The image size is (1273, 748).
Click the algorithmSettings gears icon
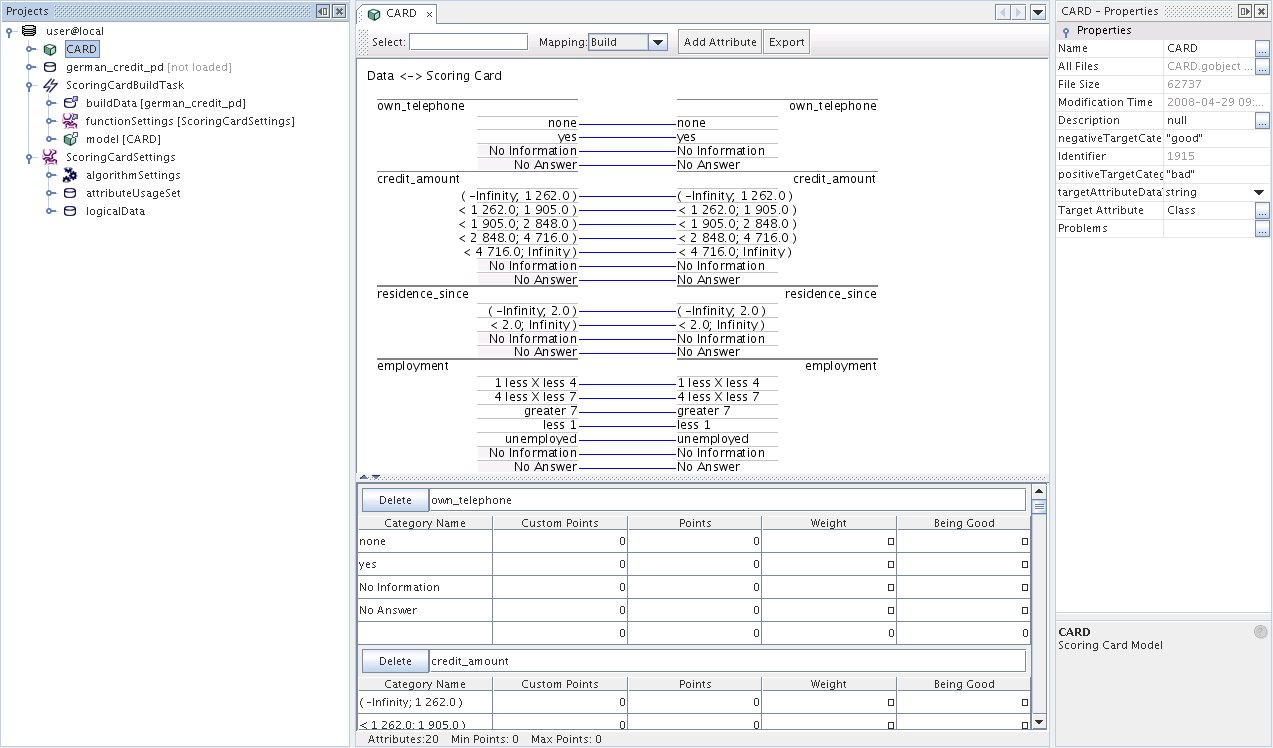pos(70,175)
